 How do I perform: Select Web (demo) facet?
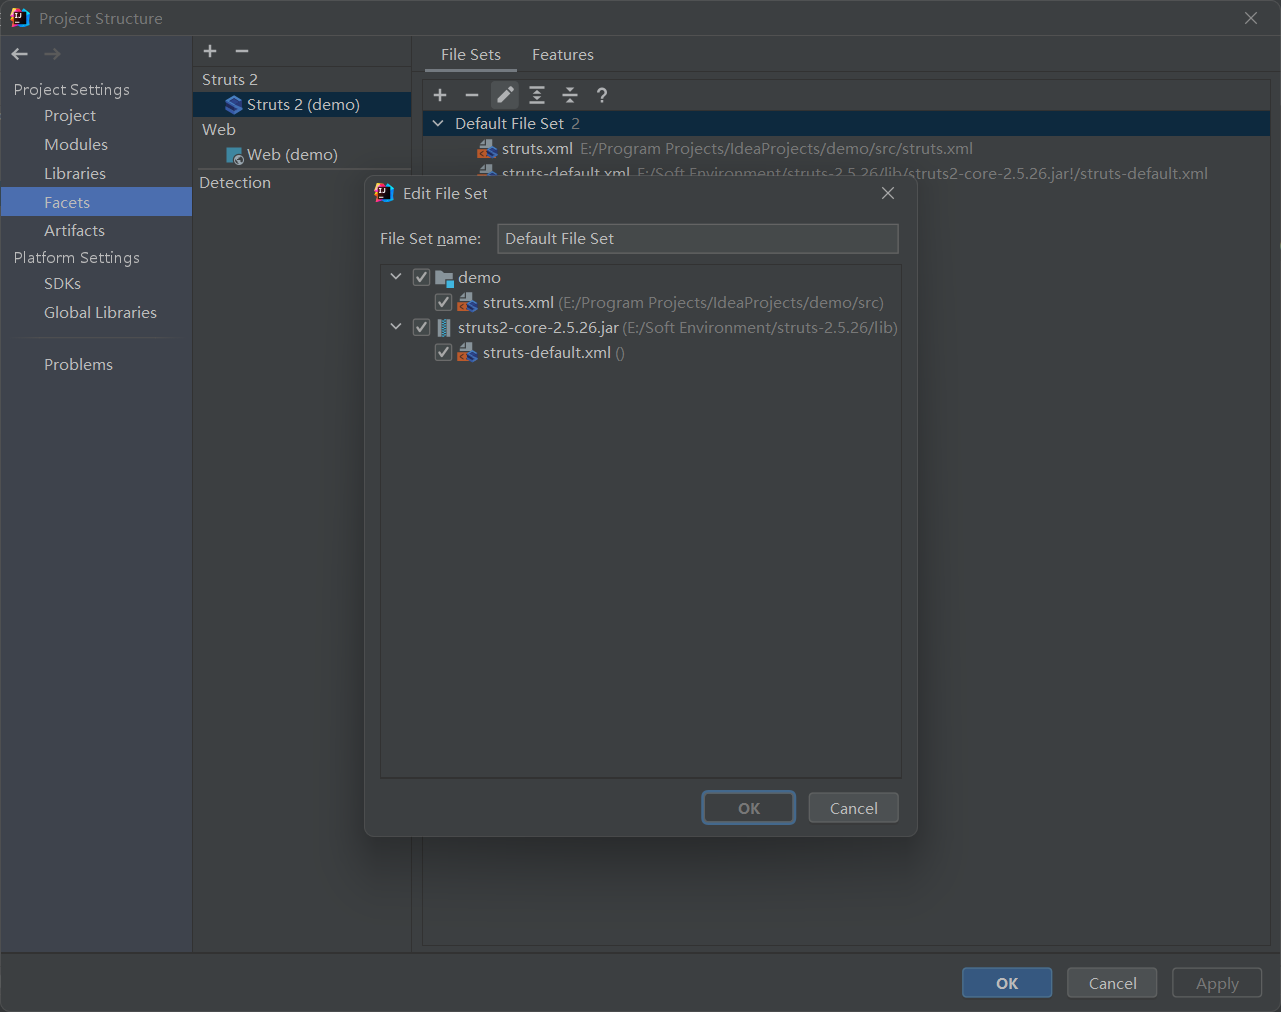click(302, 155)
